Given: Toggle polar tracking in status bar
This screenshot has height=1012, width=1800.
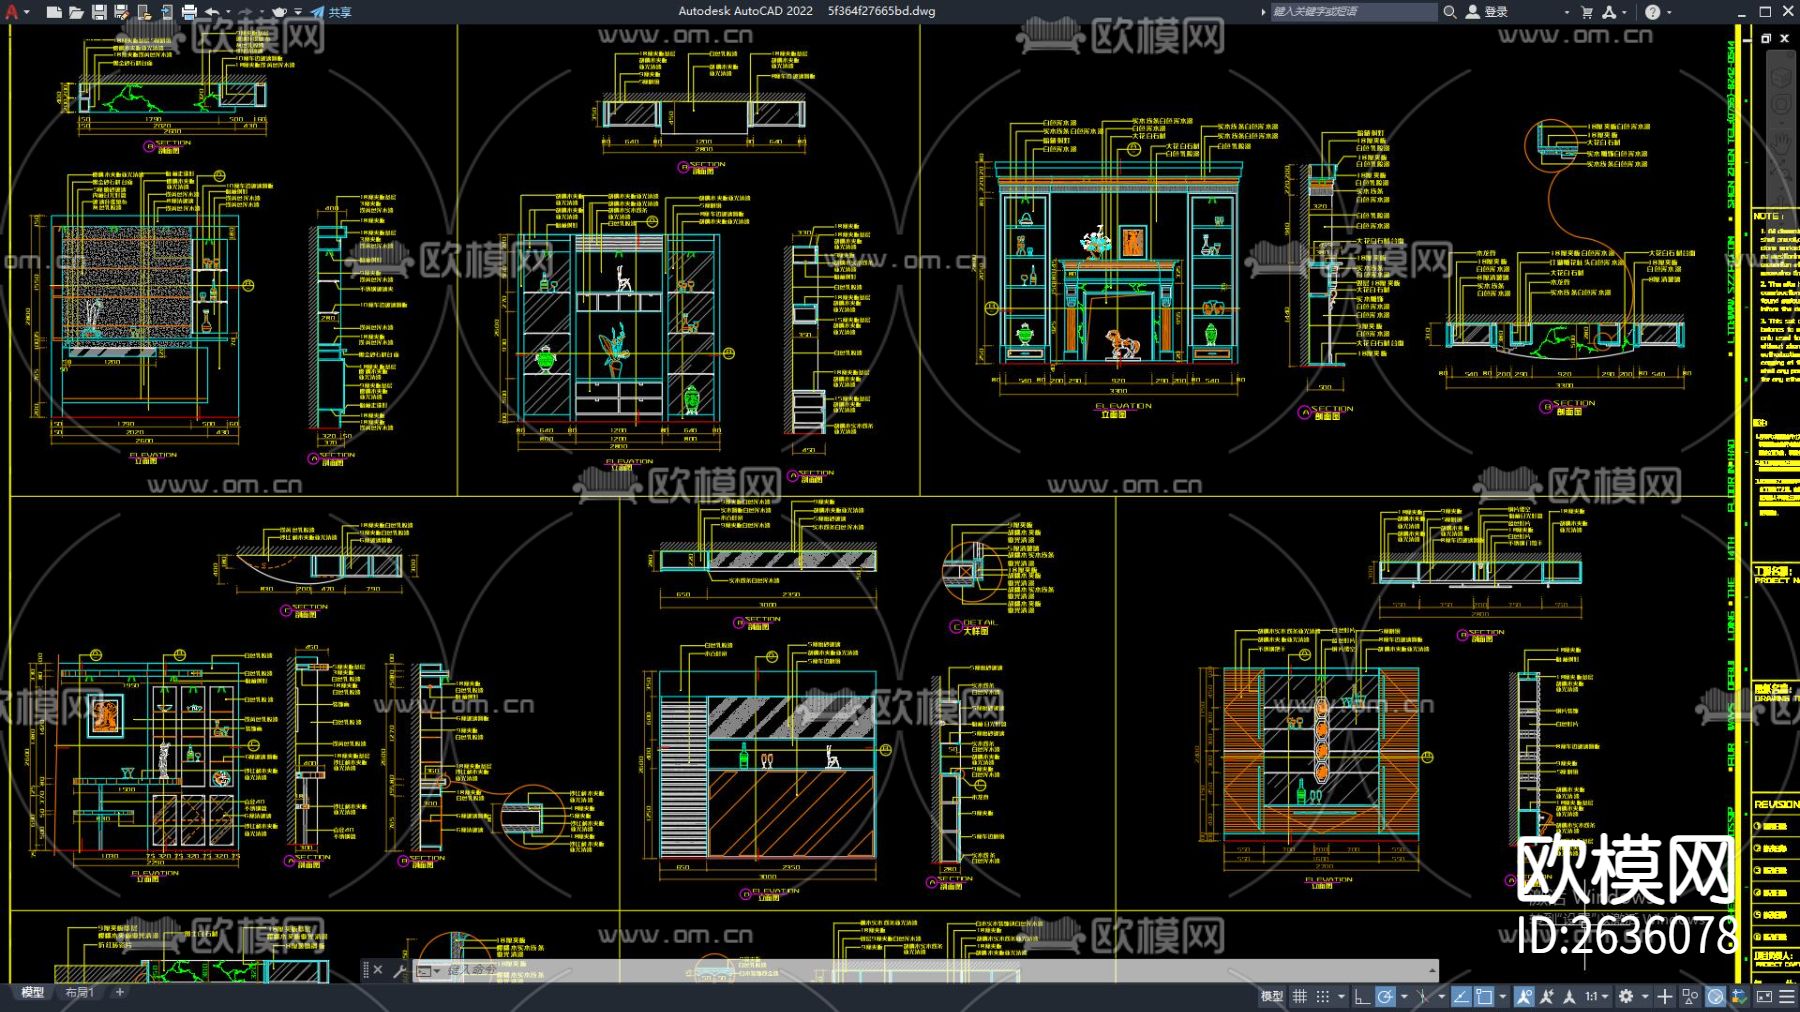Looking at the screenshot, I should click(1385, 996).
